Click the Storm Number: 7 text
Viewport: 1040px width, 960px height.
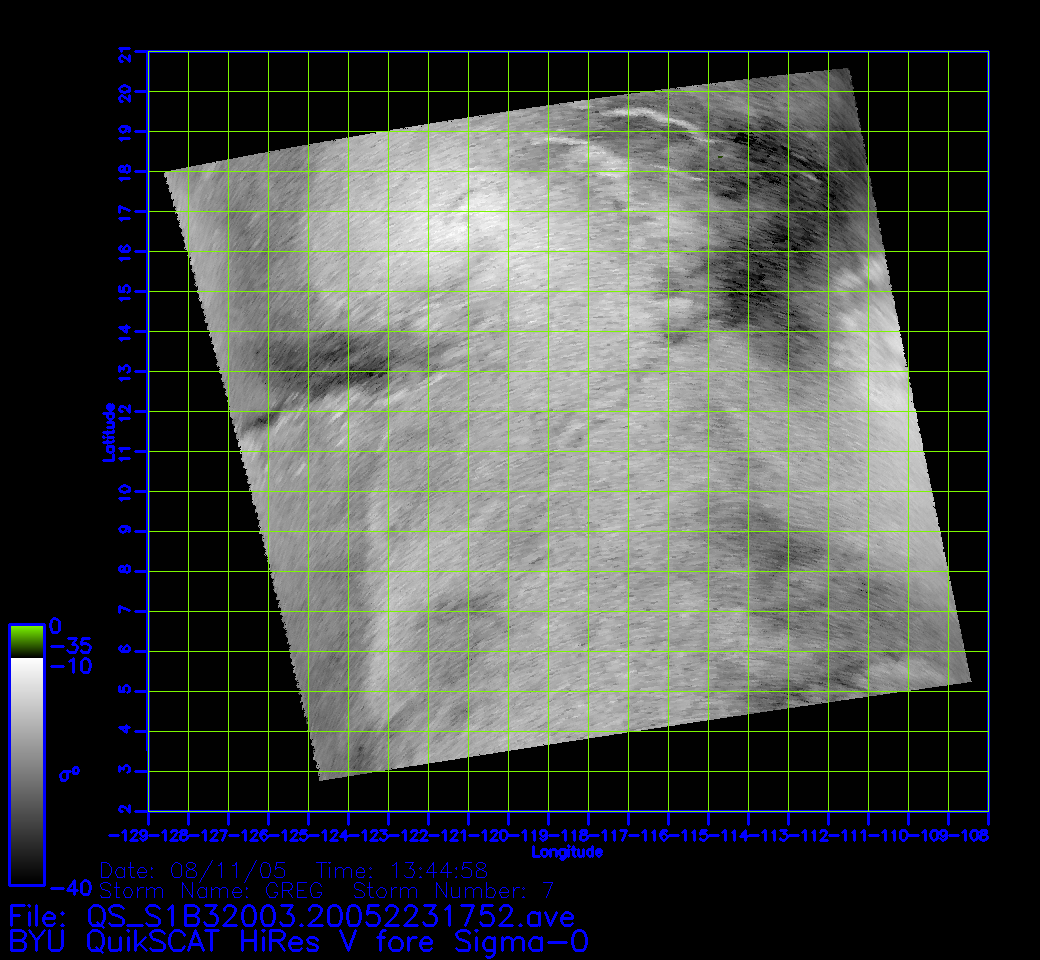[x=450, y=890]
